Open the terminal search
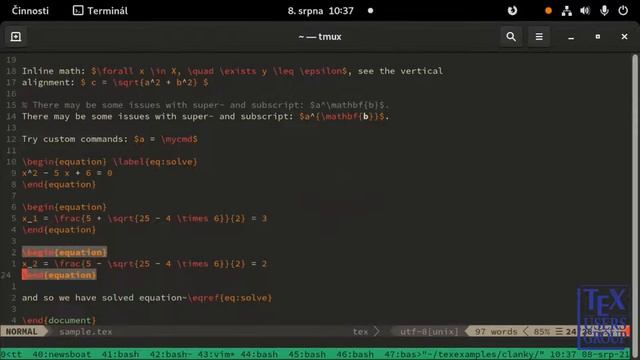The height and width of the screenshot is (360, 640). click(x=511, y=37)
